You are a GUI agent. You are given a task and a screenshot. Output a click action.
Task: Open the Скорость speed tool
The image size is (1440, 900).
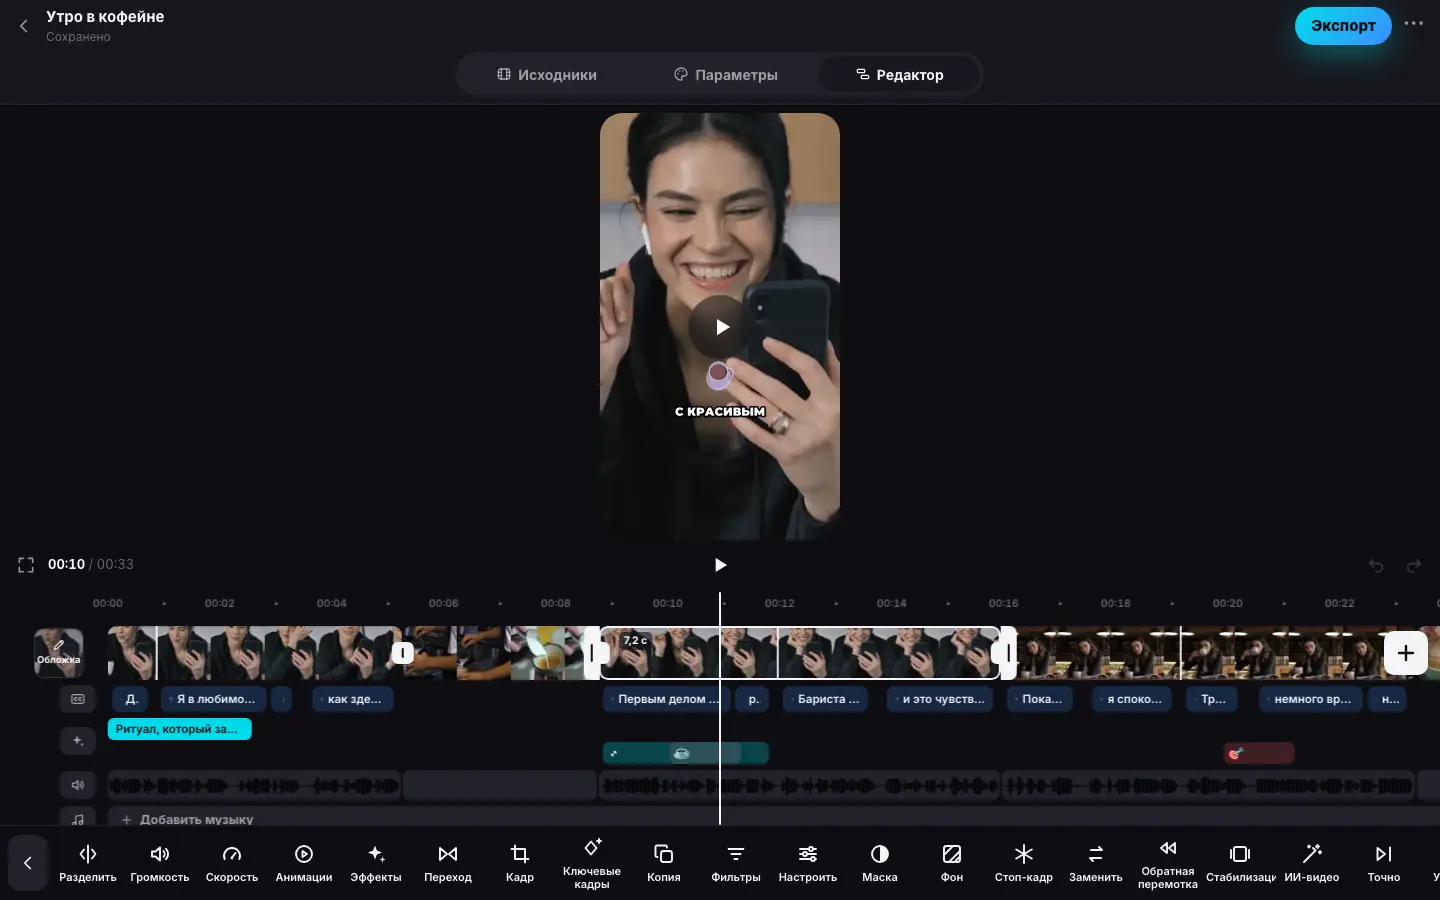(x=232, y=863)
